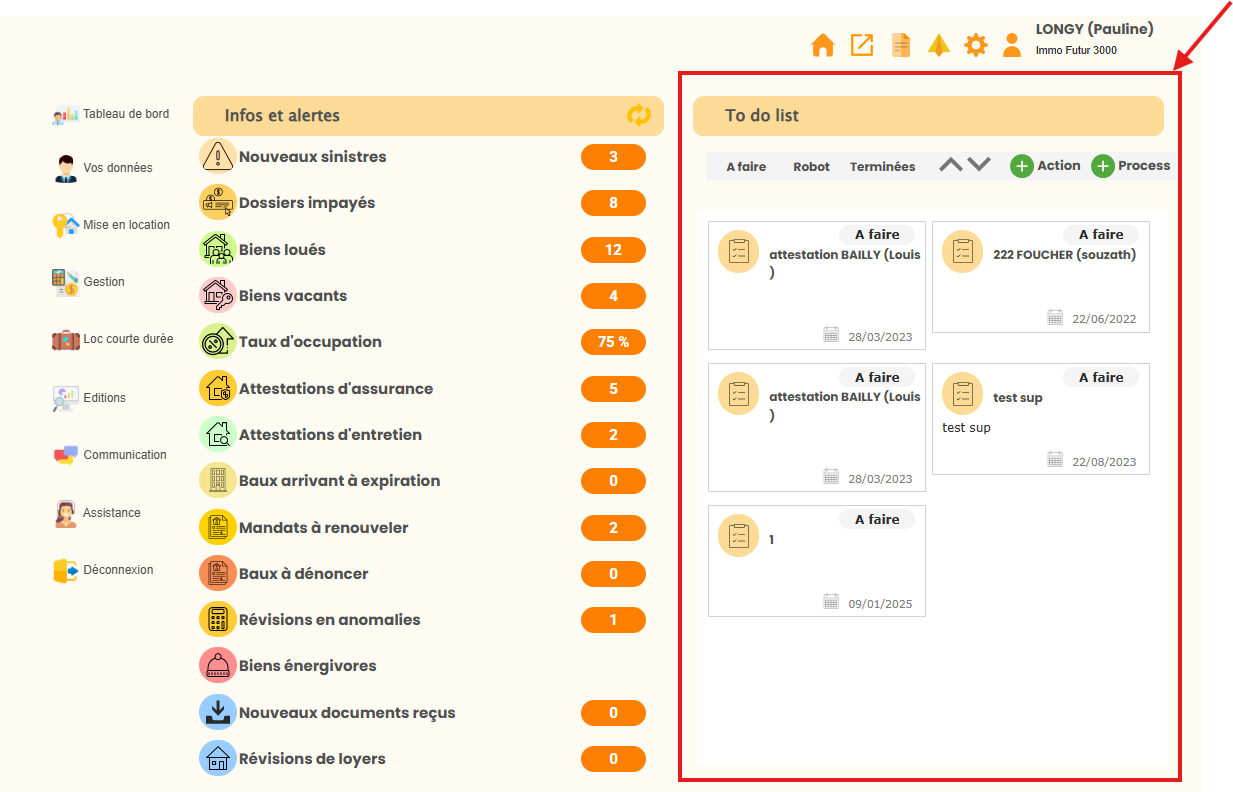This screenshot has height=792, width=1233.
Task: Click the user profile icon
Action: [x=1012, y=45]
